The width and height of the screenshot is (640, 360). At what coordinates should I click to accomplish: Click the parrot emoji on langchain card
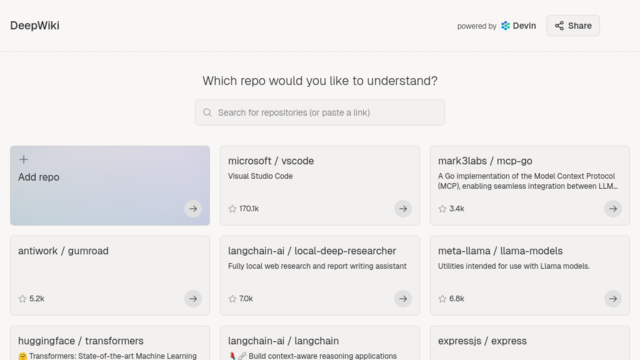tap(232, 356)
